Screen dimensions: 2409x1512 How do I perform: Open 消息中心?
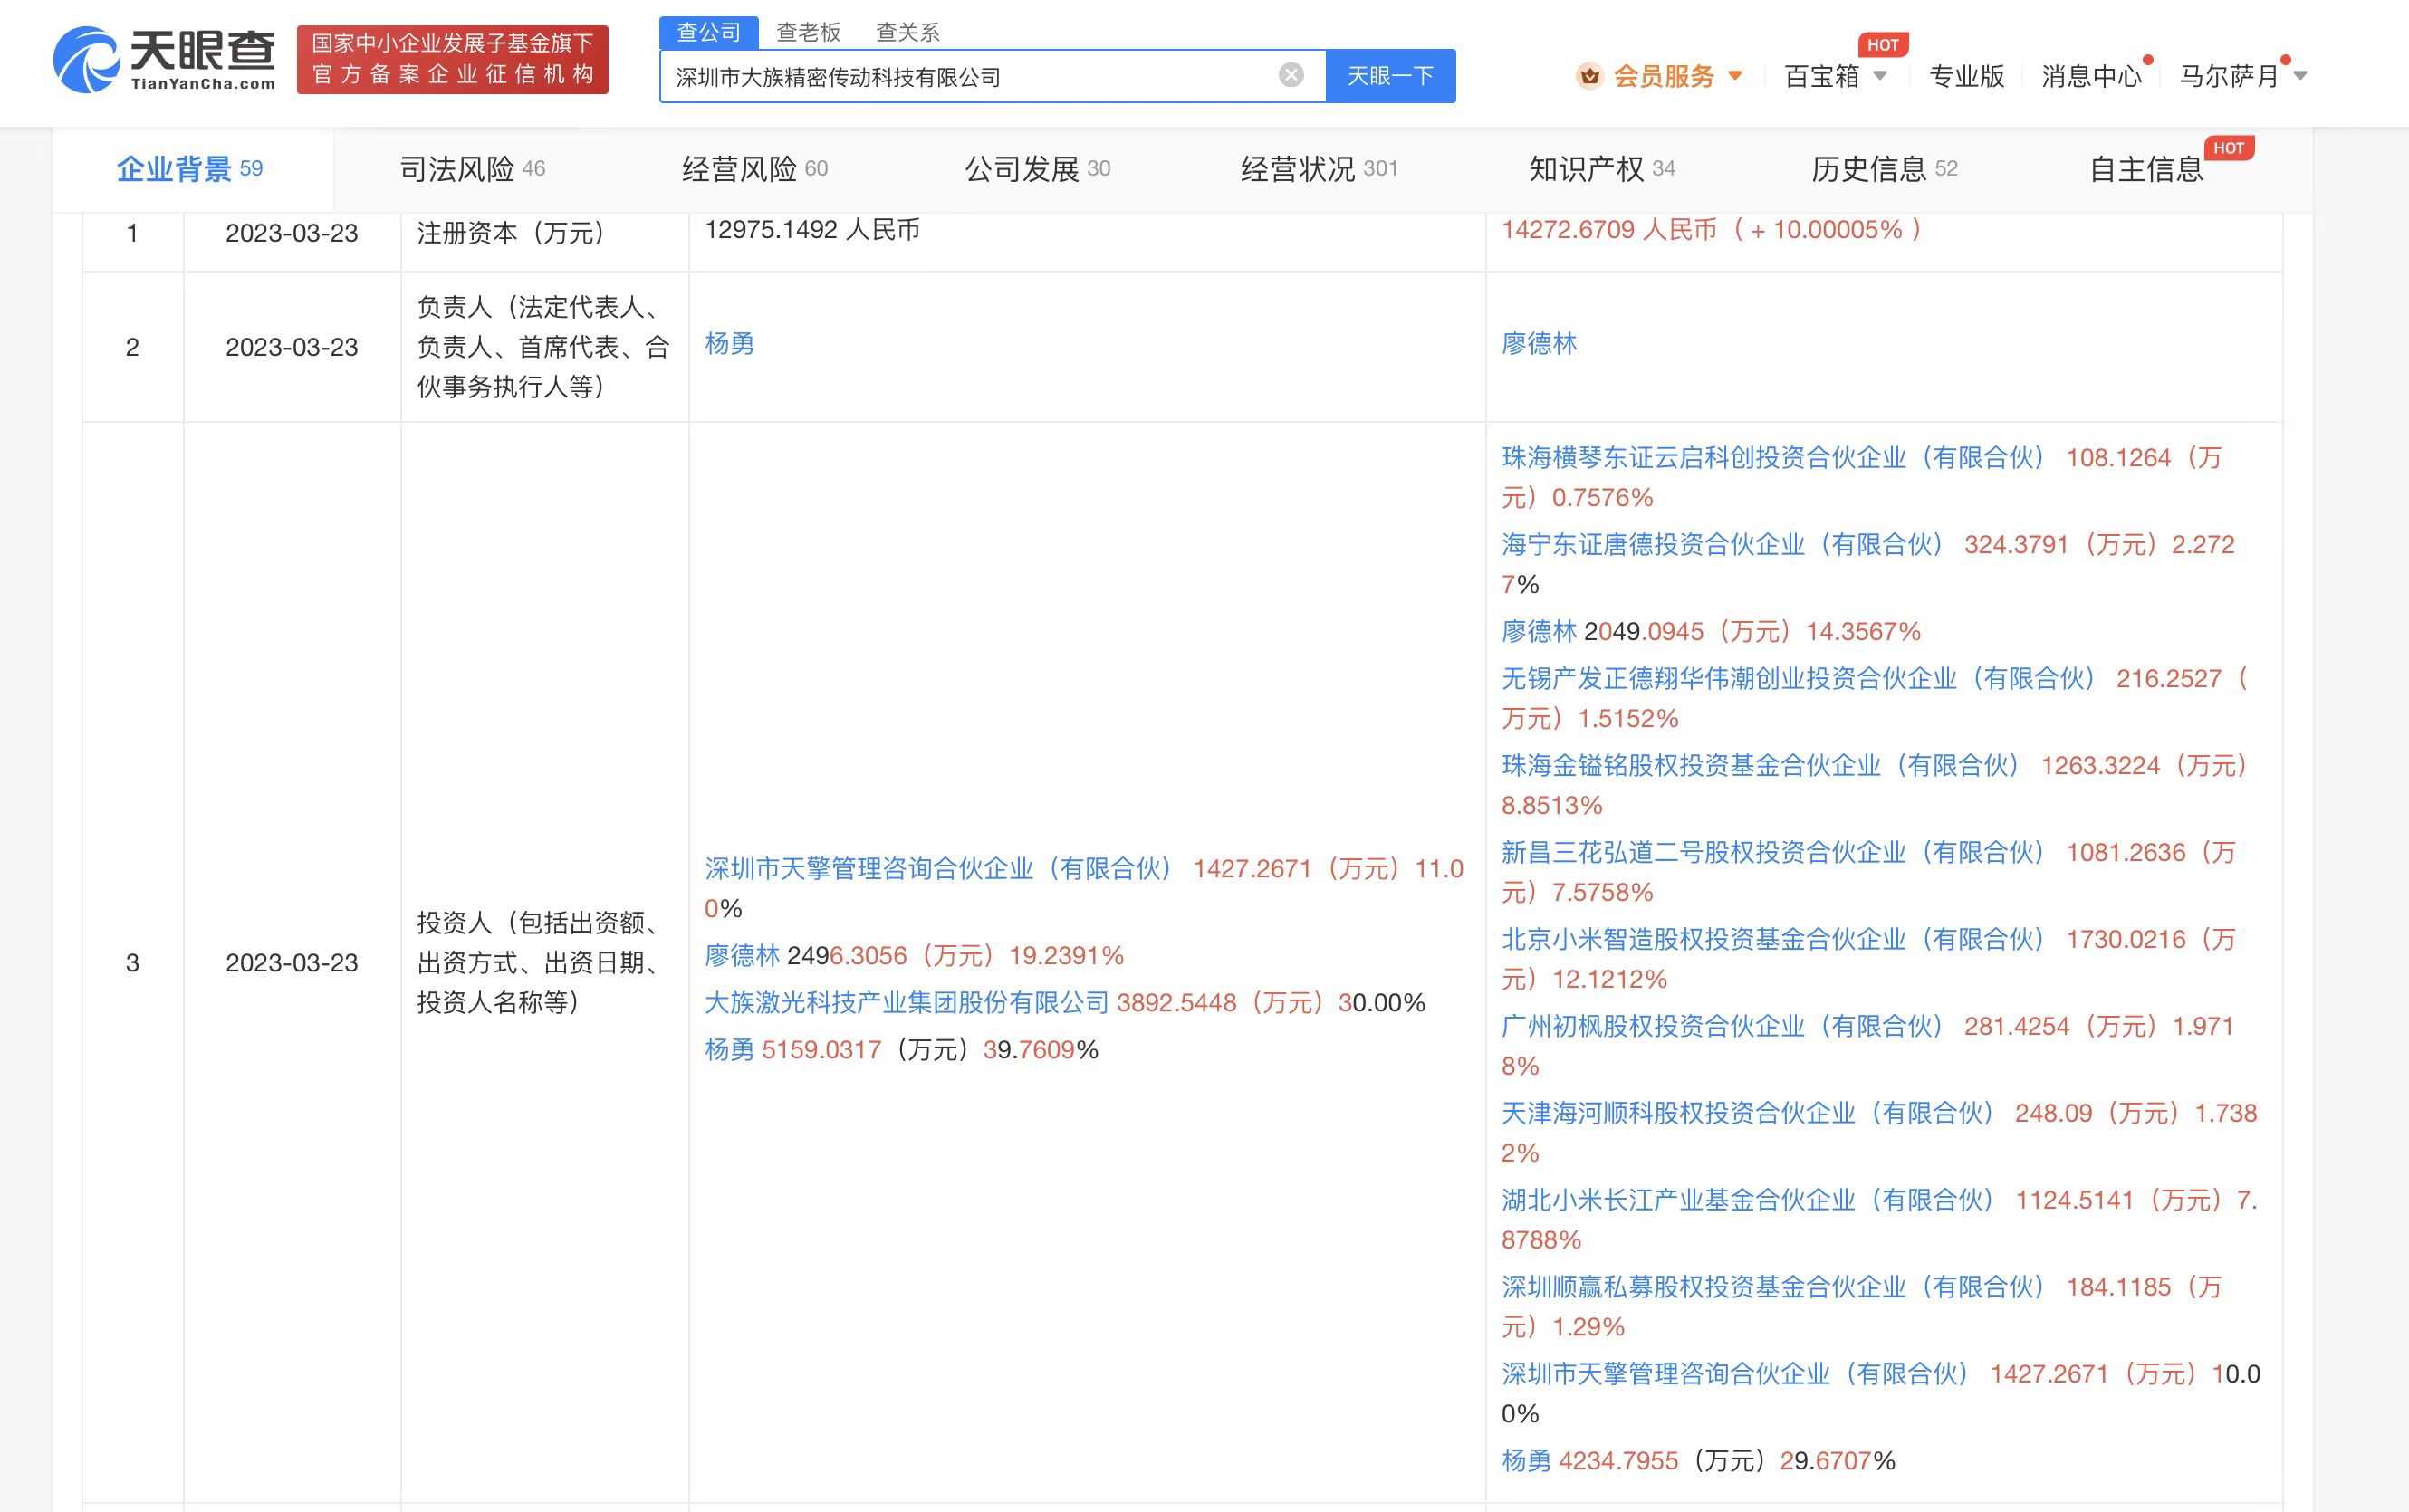tap(2091, 76)
